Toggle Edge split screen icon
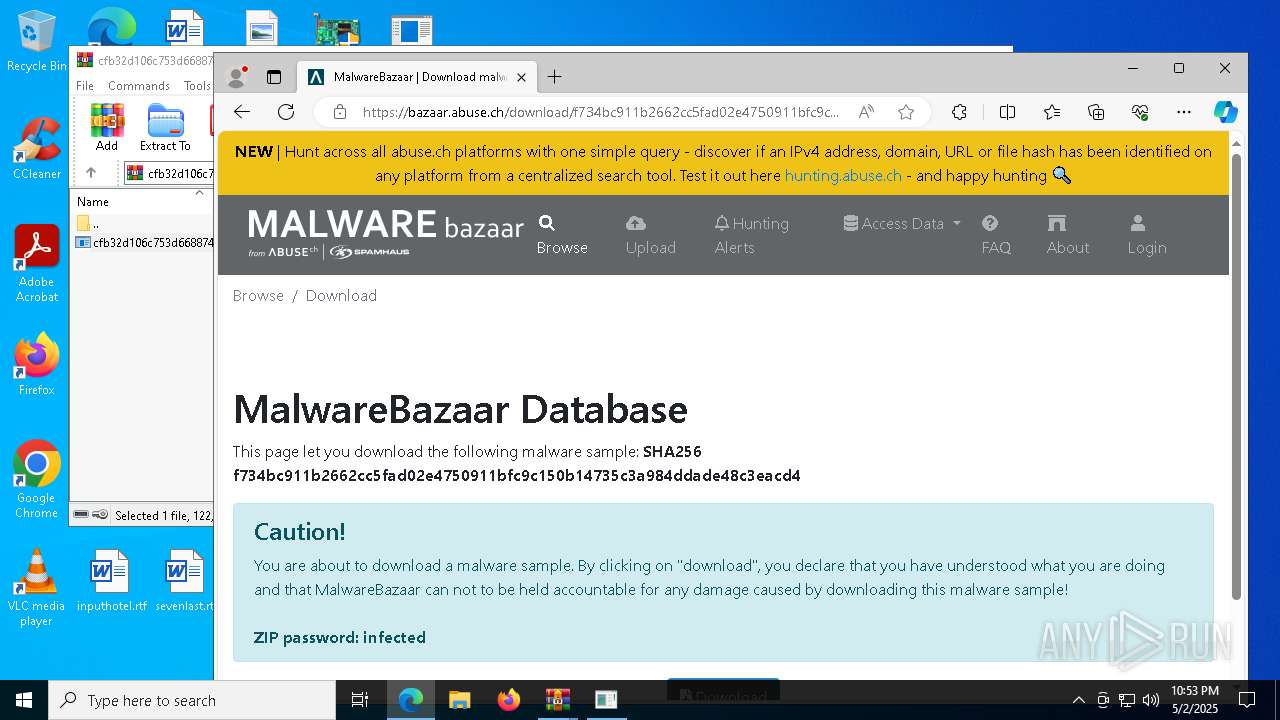Screen dimensions: 1280x720 [x=1008, y=112]
